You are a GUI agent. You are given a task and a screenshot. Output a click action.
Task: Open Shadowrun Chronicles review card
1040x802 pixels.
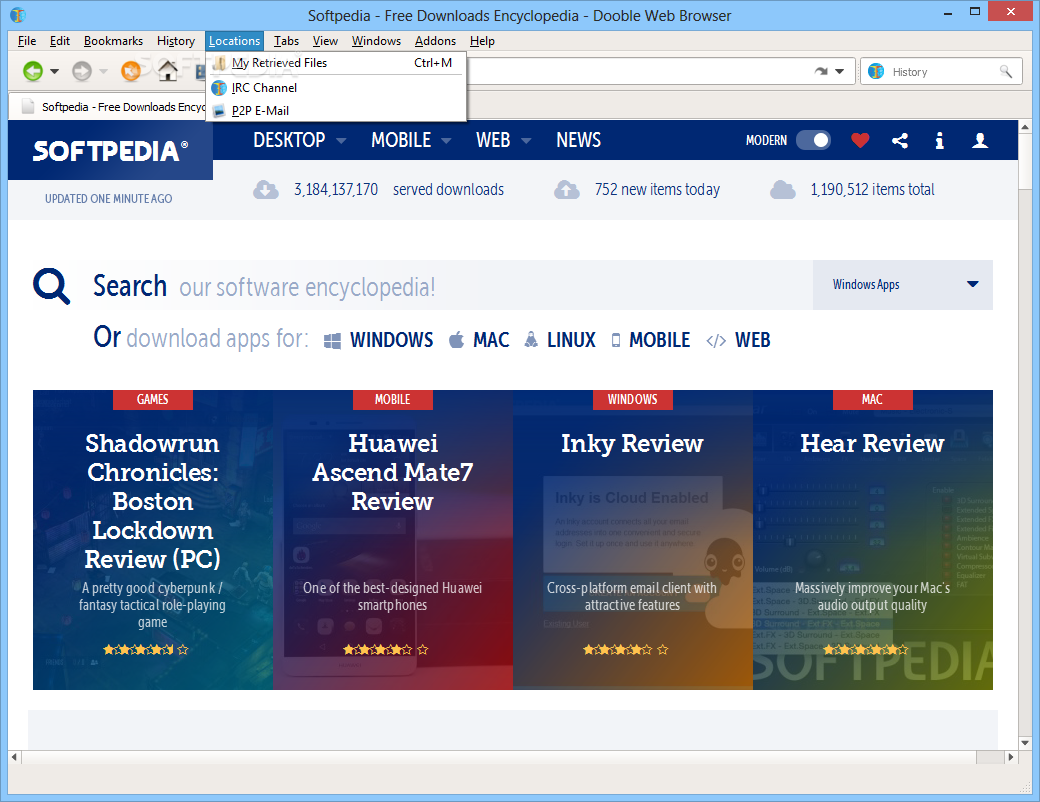coord(153,540)
